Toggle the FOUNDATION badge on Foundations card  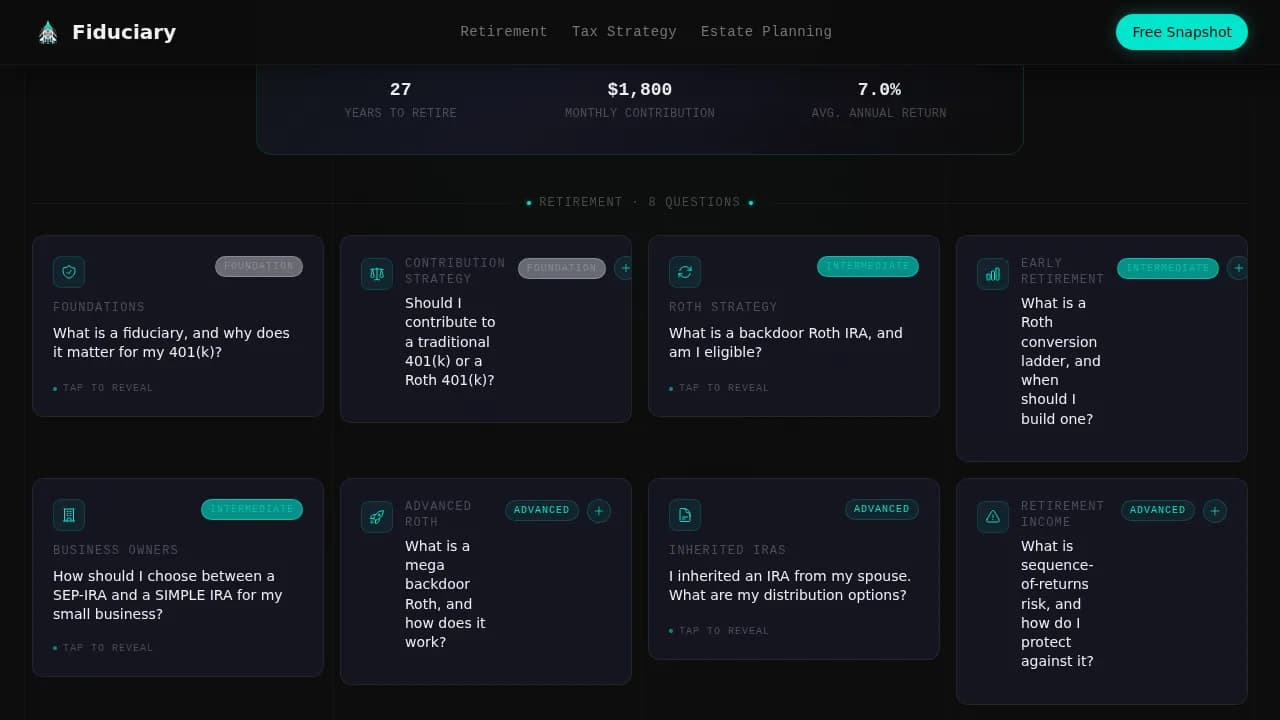point(259,266)
